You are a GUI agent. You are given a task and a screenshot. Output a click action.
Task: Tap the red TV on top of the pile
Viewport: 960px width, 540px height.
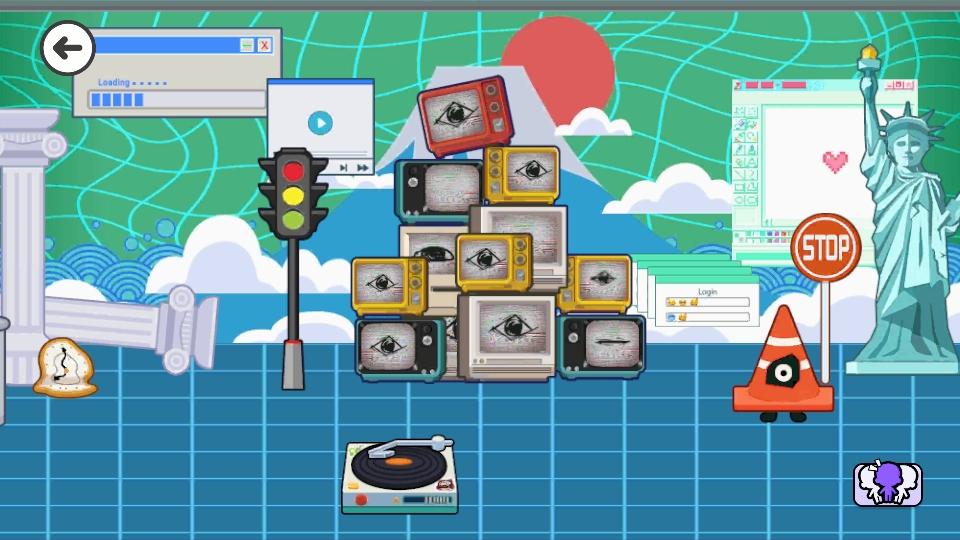[x=464, y=115]
